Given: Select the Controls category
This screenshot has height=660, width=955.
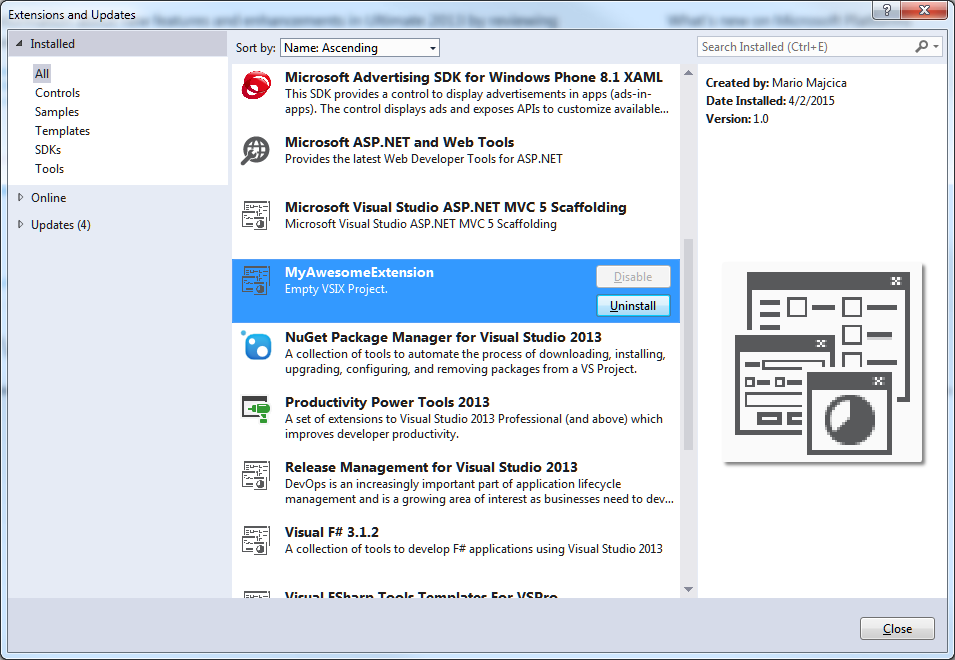Looking at the screenshot, I should pyautogui.click(x=57, y=93).
